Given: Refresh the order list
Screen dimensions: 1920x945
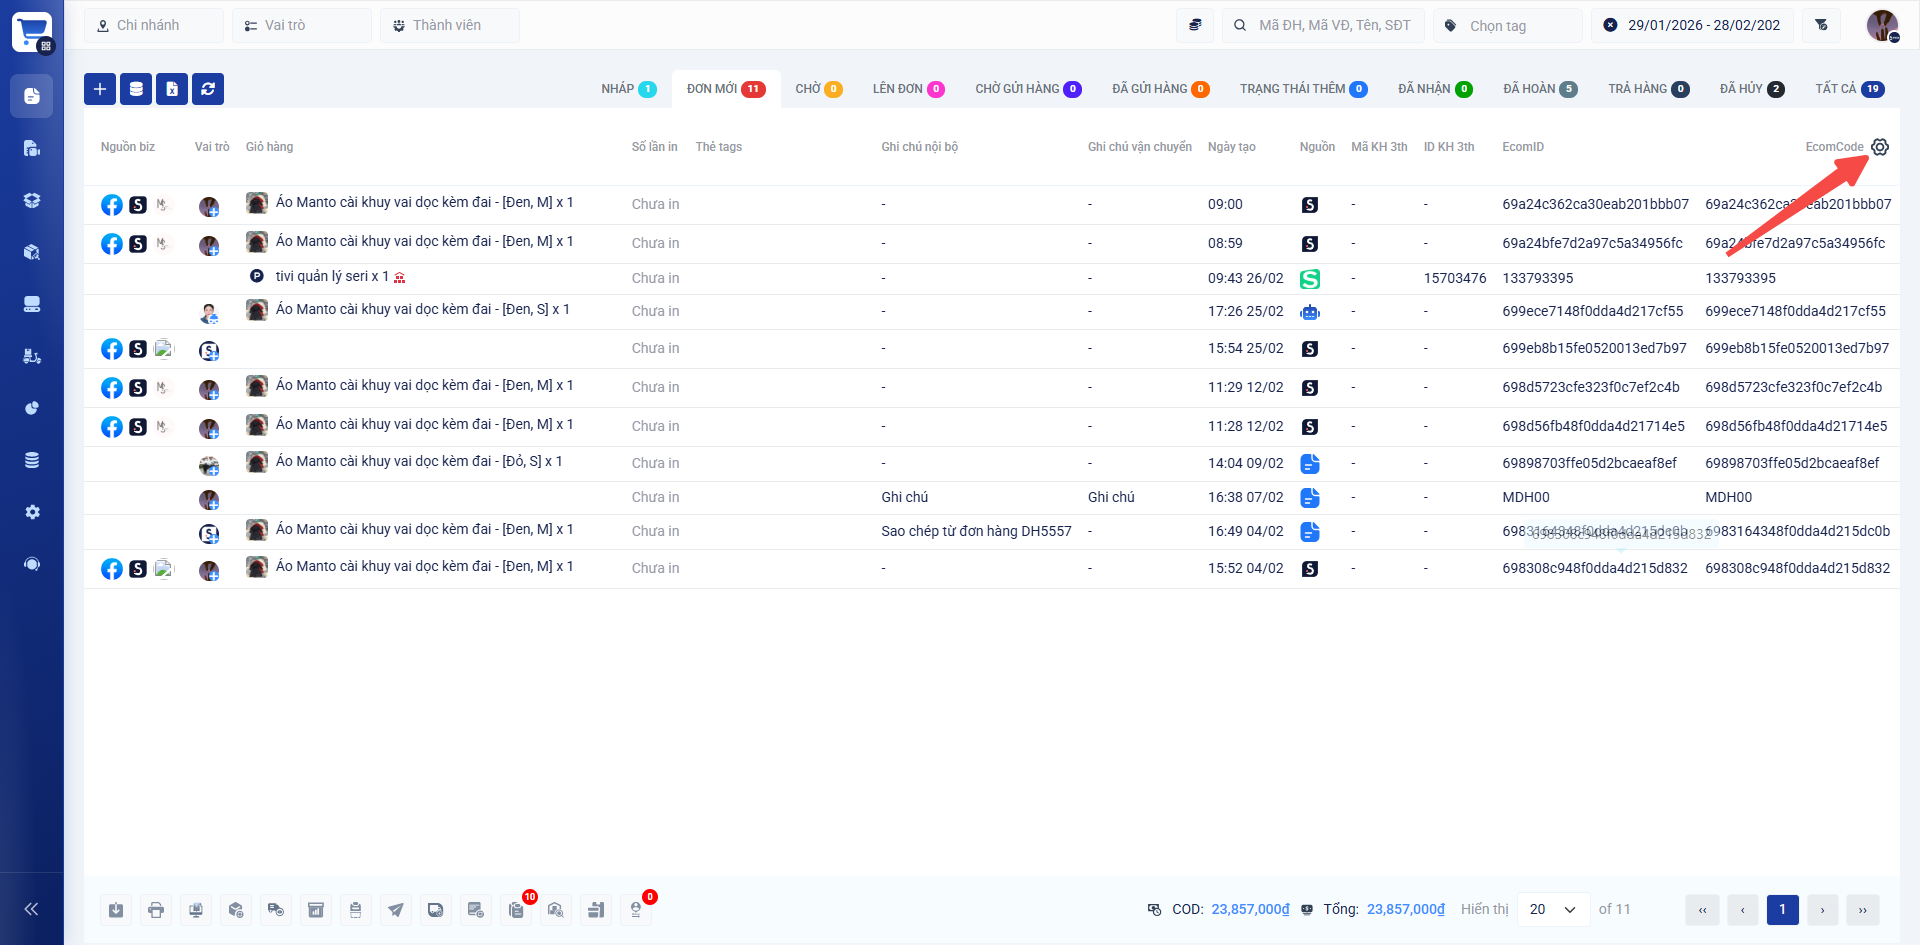Looking at the screenshot, I should tap(208, 89).
